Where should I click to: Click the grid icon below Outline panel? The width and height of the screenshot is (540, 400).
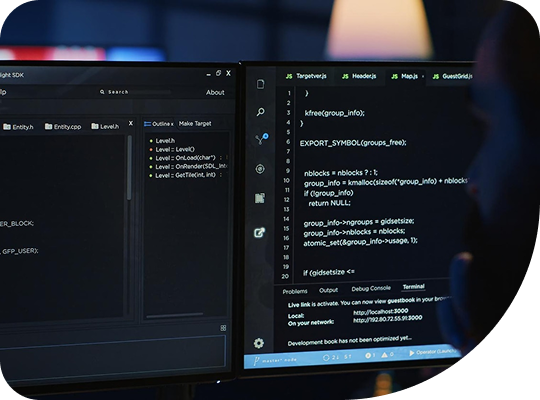point(223,328)
